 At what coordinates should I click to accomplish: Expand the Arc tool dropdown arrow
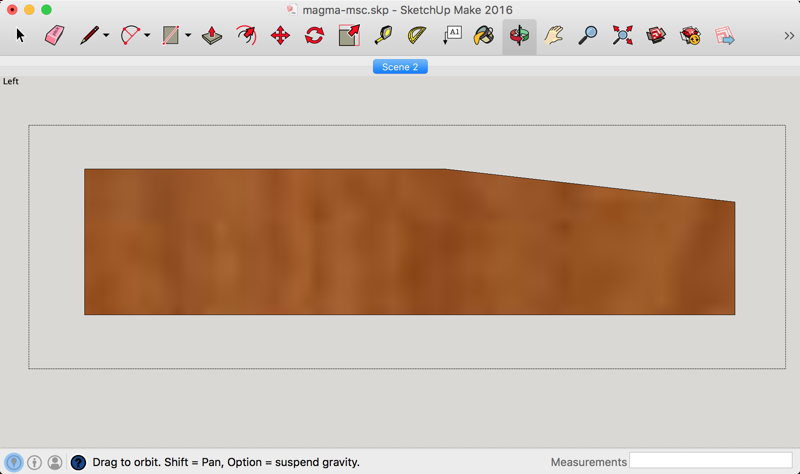click(x=147, y=37)
